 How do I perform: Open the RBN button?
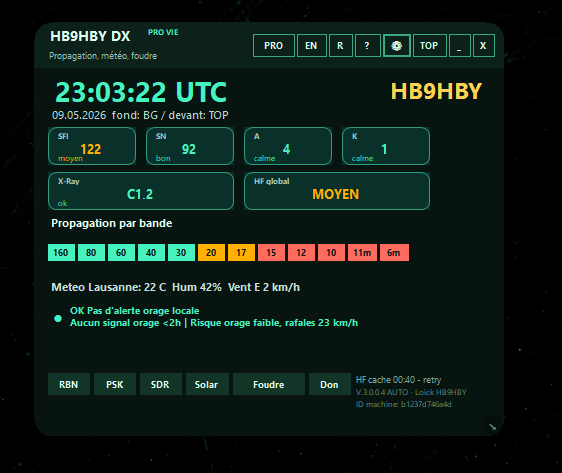68,384
